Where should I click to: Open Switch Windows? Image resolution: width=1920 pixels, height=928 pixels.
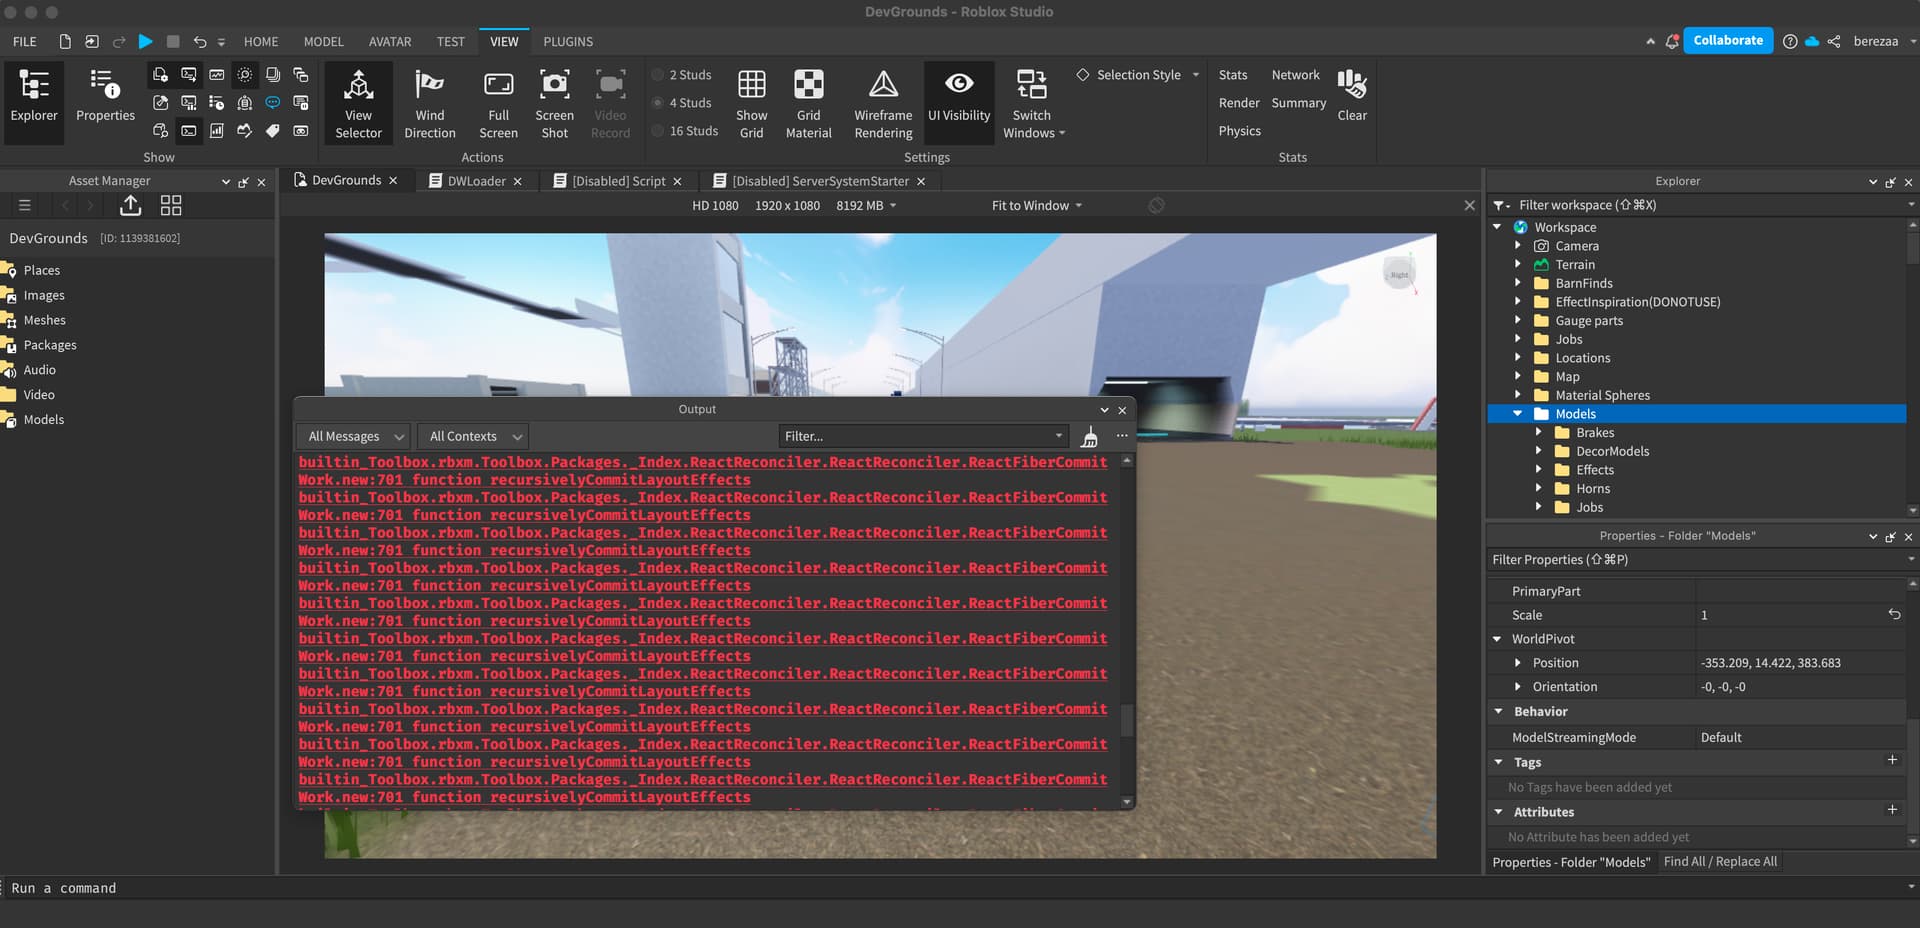1032,100
